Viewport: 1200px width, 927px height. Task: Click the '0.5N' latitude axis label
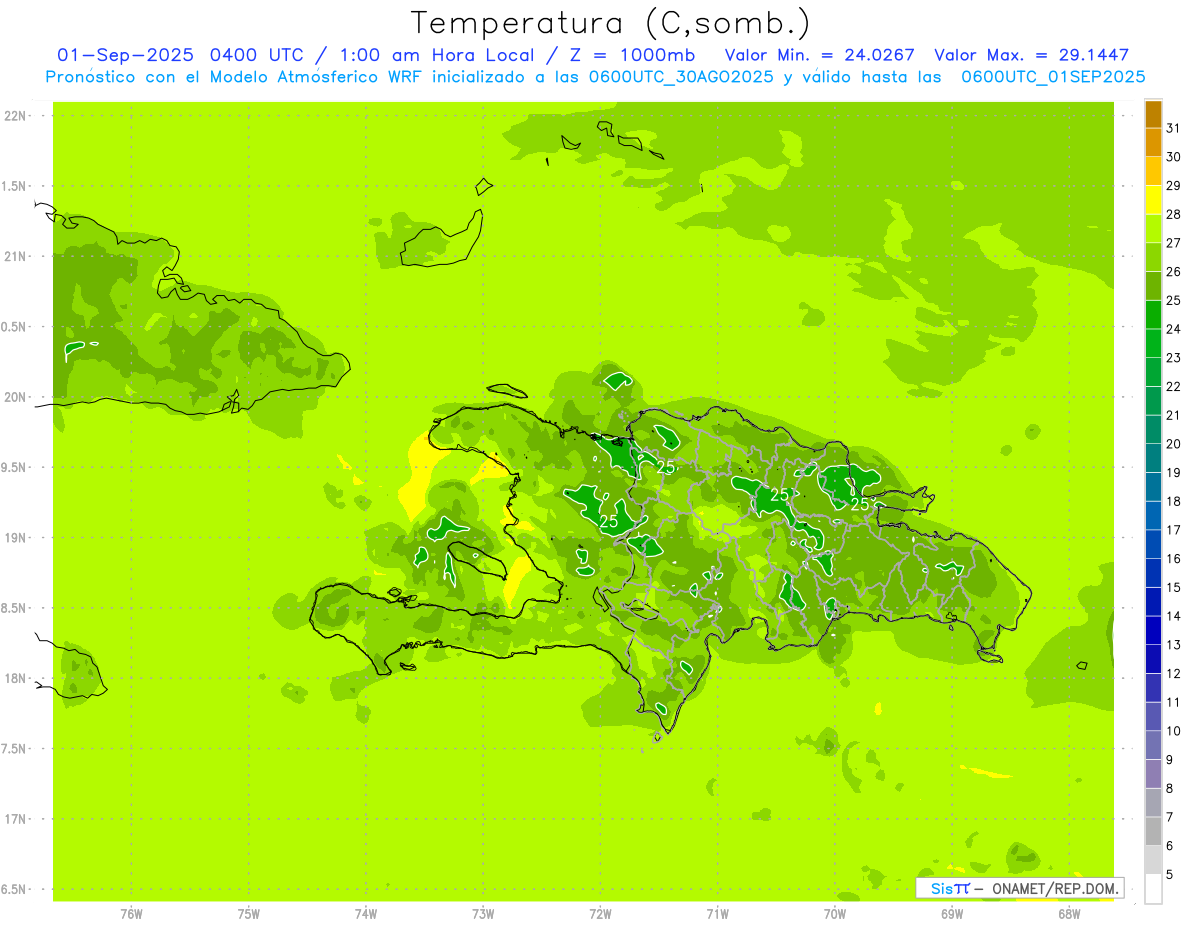(15, 327)
